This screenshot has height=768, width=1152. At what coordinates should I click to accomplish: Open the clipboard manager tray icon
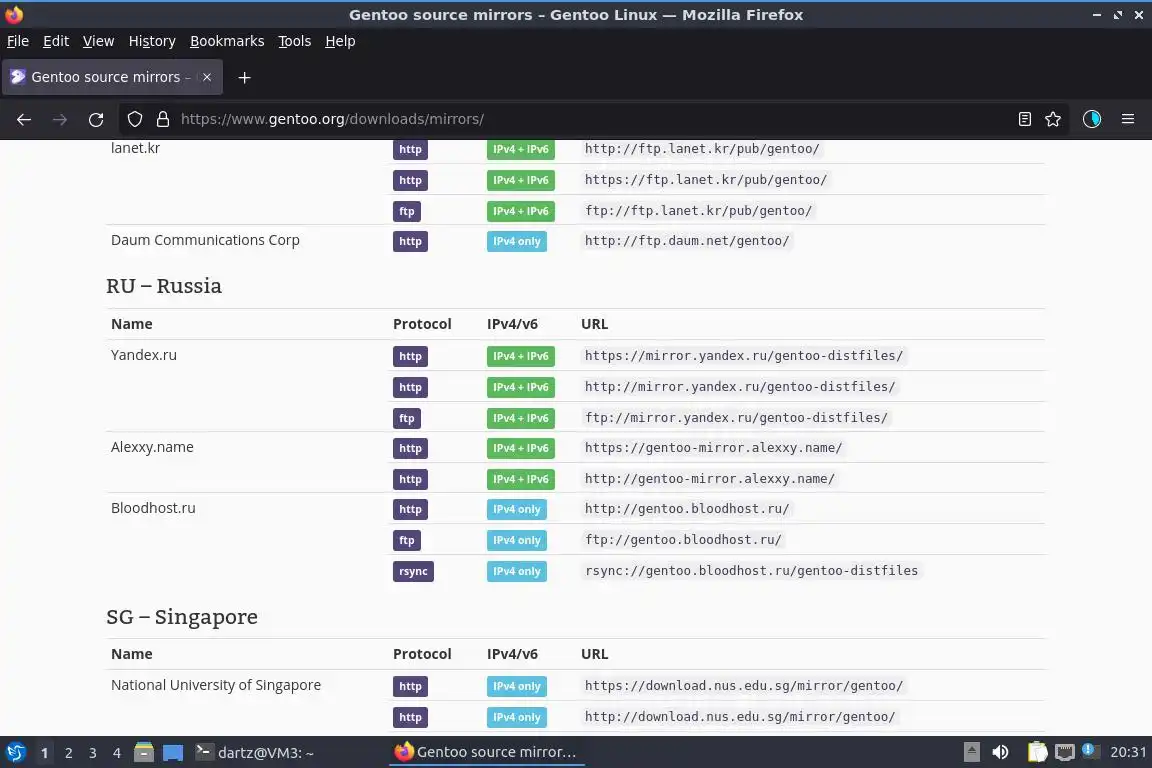(x=1037, y=753)
